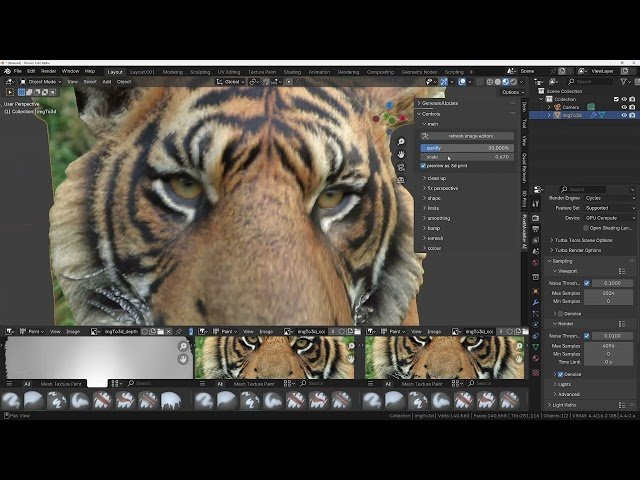Image resolution: width=640 pixels, height=480 pixels.
Task: Toggle the Collection exclude checkbox in outliner
Action: [616, 99]
